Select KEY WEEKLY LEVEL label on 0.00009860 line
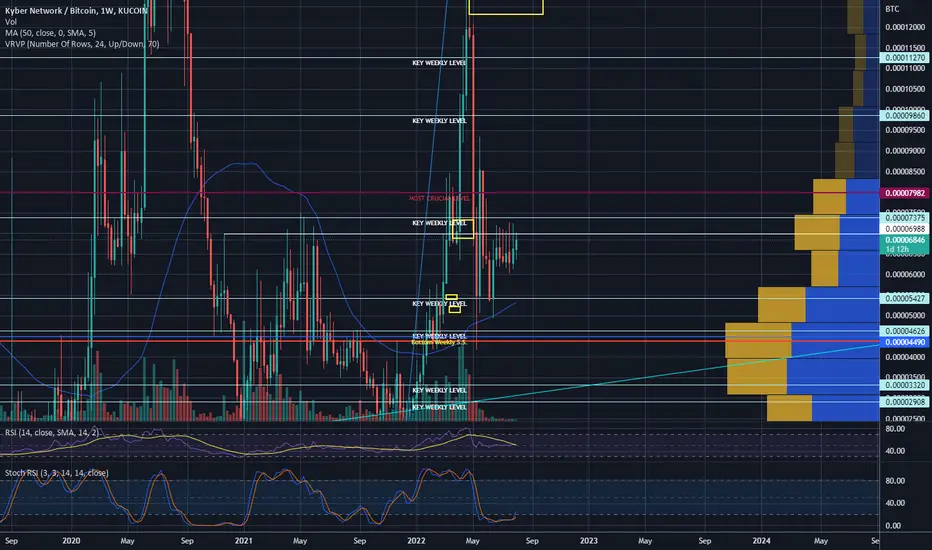932x550 pixels. click(x=439, y=121)
